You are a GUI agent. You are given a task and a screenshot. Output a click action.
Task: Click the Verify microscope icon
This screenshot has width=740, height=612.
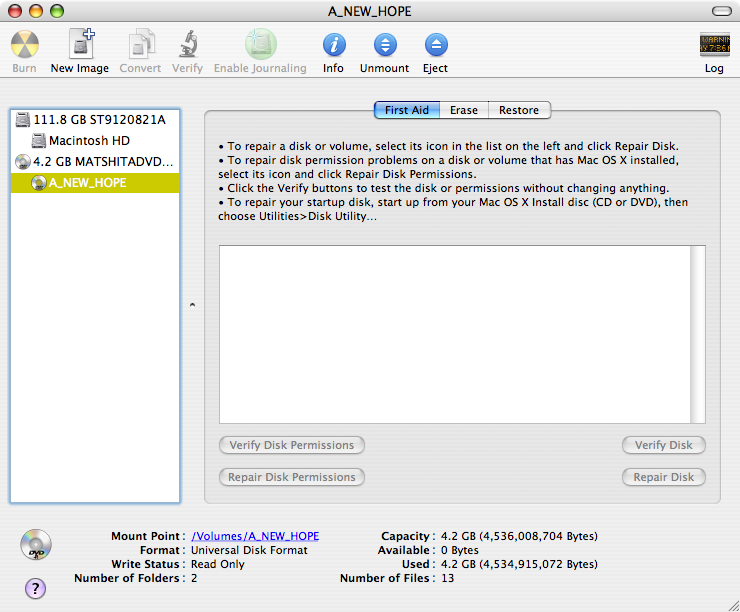coord(187,46)
